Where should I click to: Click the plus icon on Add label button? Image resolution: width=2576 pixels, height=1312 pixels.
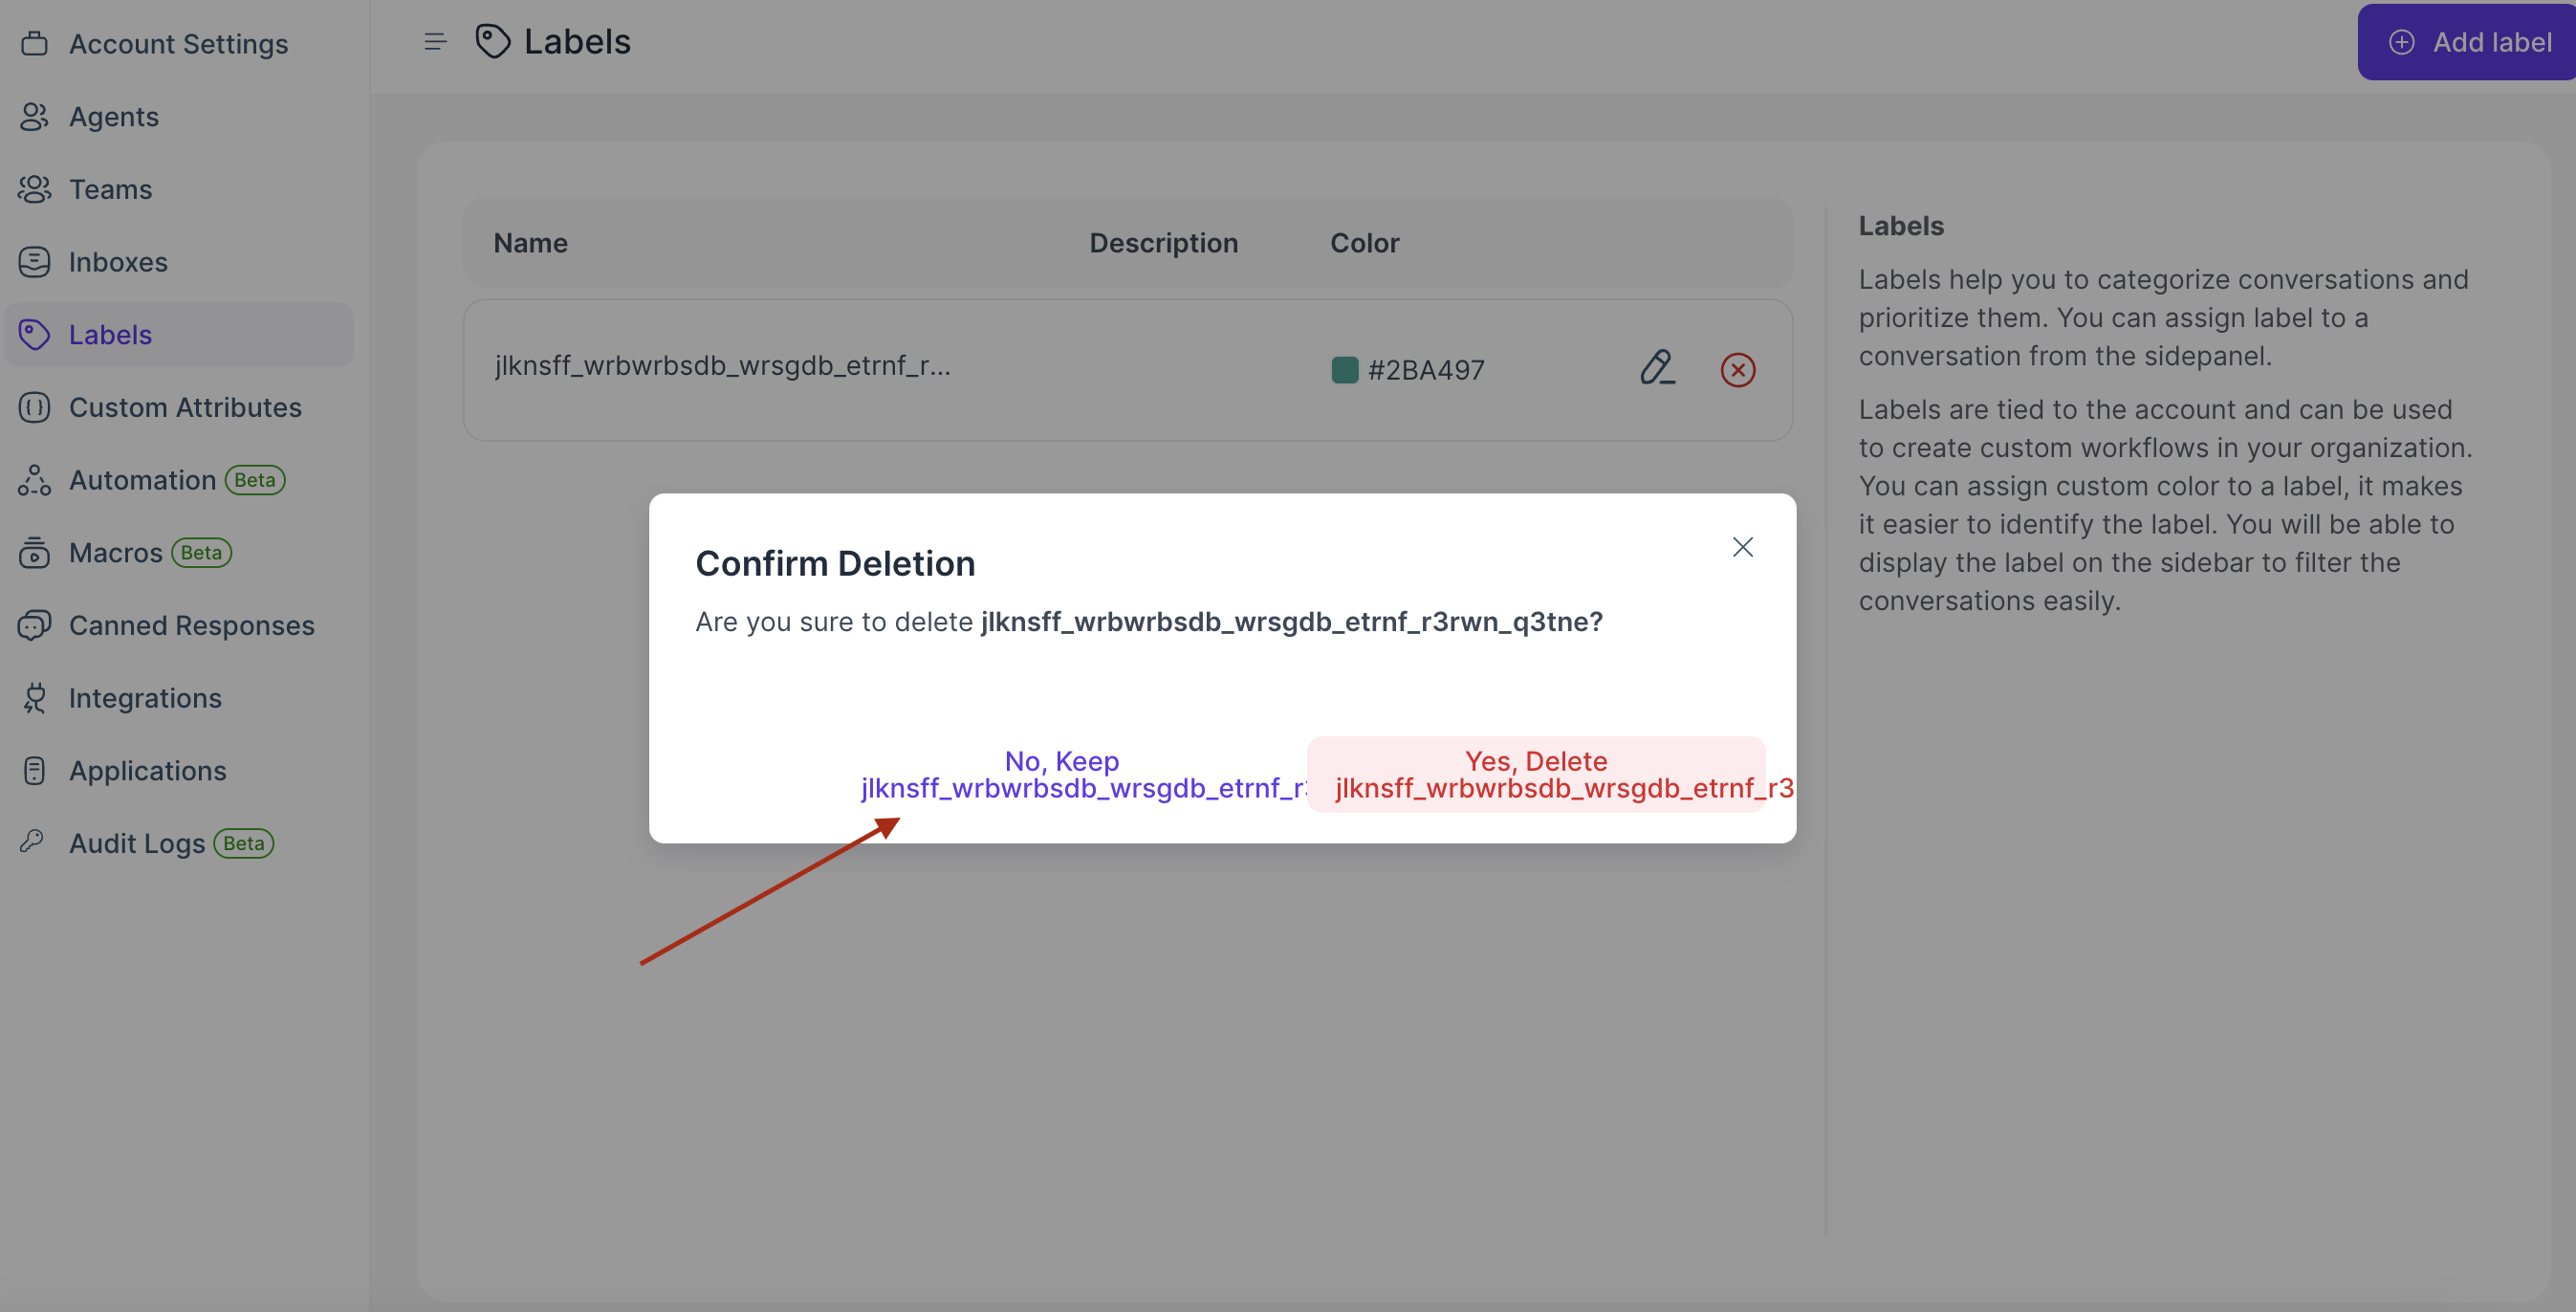[x=2403, y=42]
